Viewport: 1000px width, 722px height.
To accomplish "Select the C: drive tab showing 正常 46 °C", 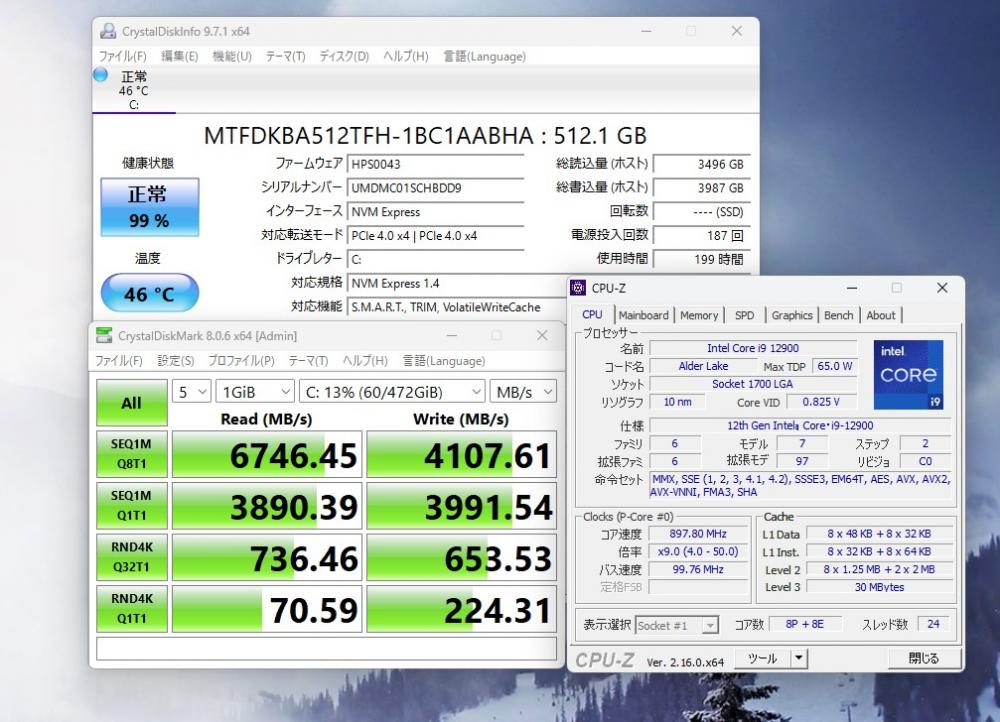I will pos(133,90).
